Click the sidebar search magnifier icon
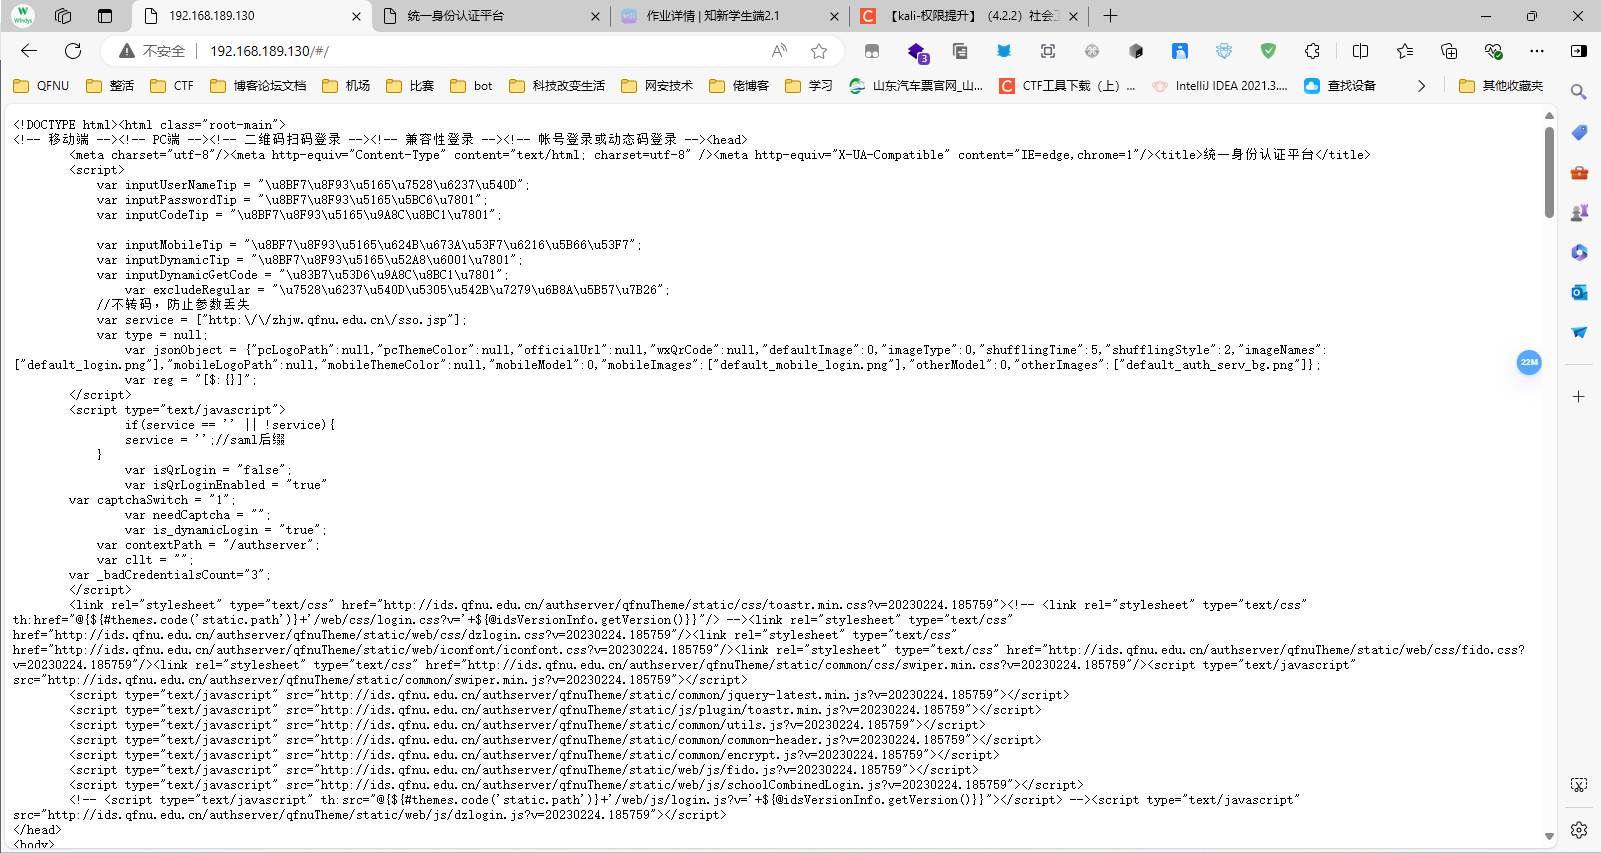 pos(1579,92)
